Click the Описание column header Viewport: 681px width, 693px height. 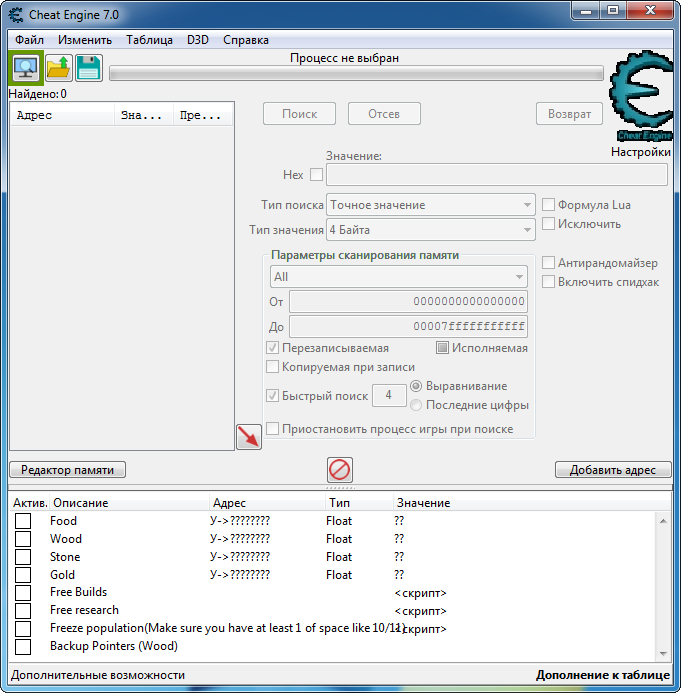point(129,503)
